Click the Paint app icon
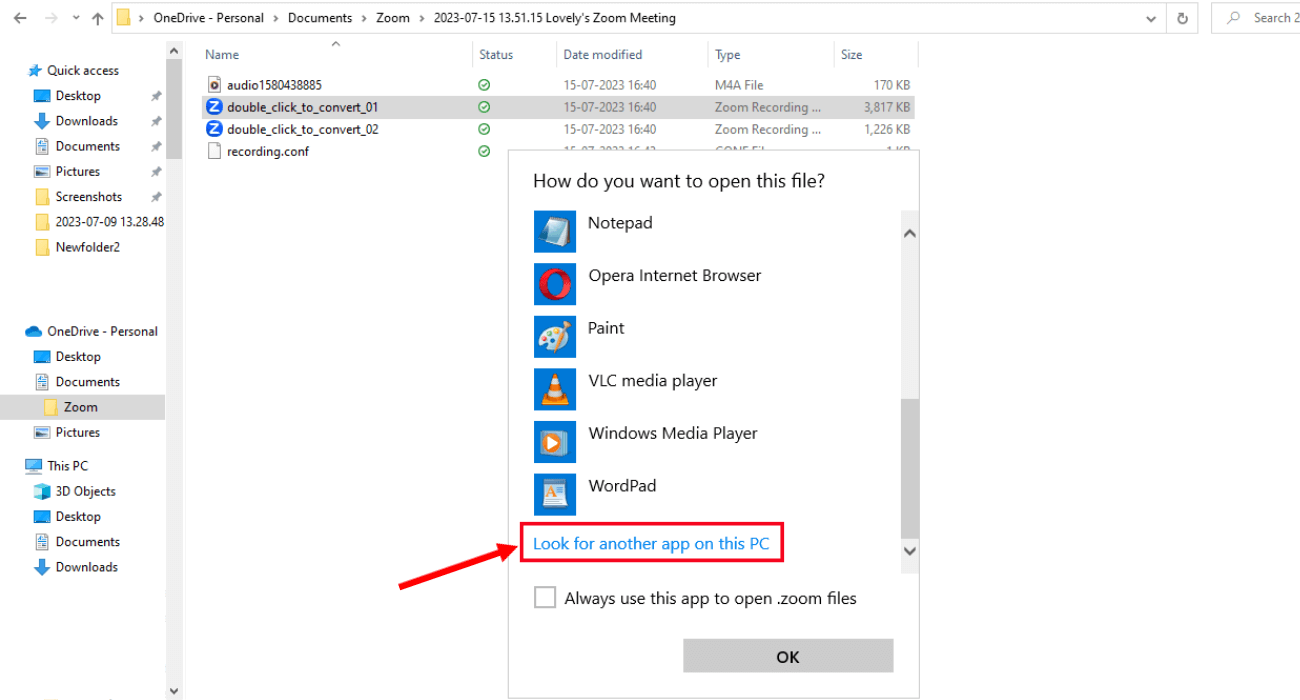Viewport: 1300px width, 700px height. [555, 337]
